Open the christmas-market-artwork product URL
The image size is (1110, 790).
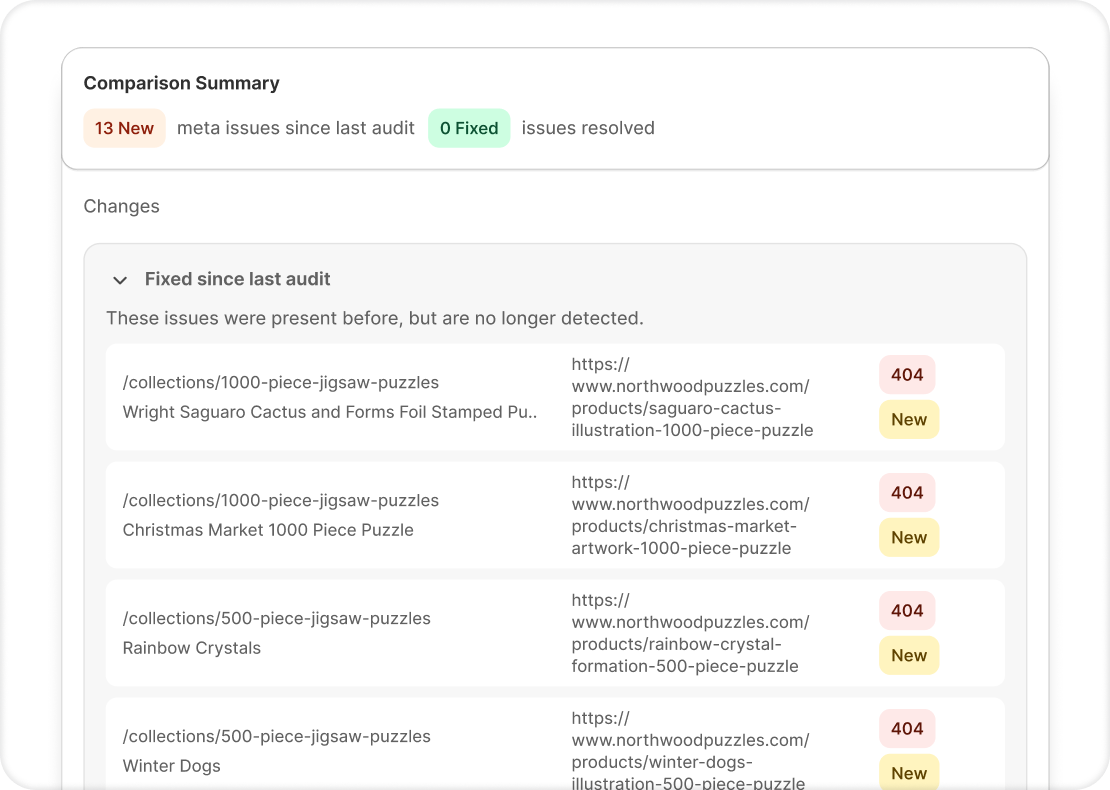691,516
